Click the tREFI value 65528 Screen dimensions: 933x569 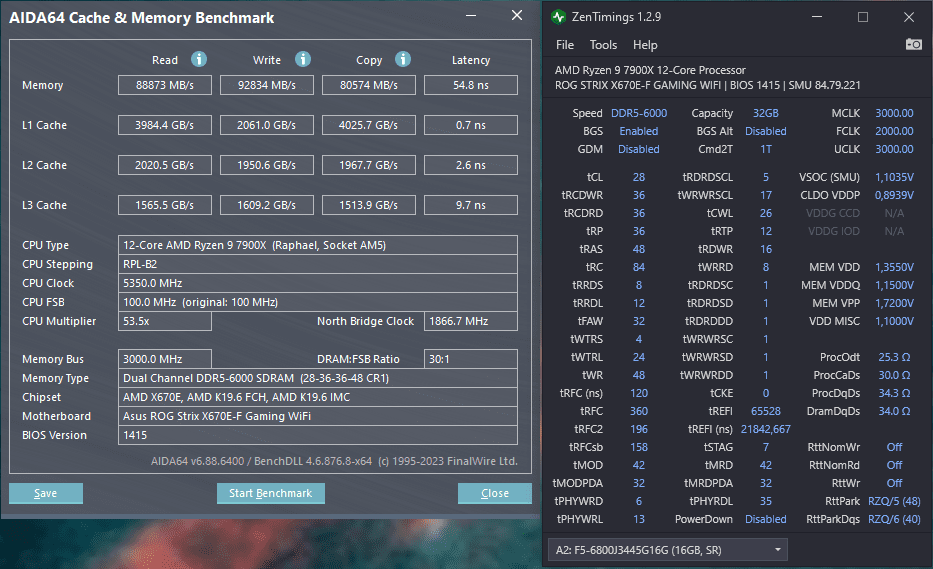pos(766,411)
